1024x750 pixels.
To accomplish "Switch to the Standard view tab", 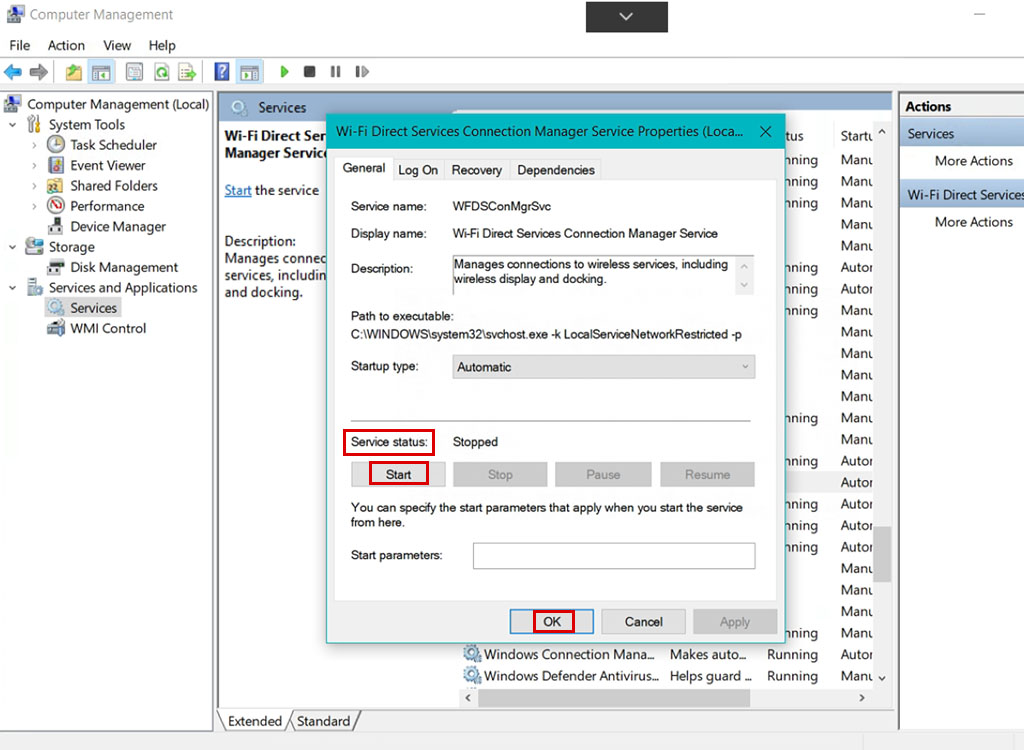I will 323,721.
